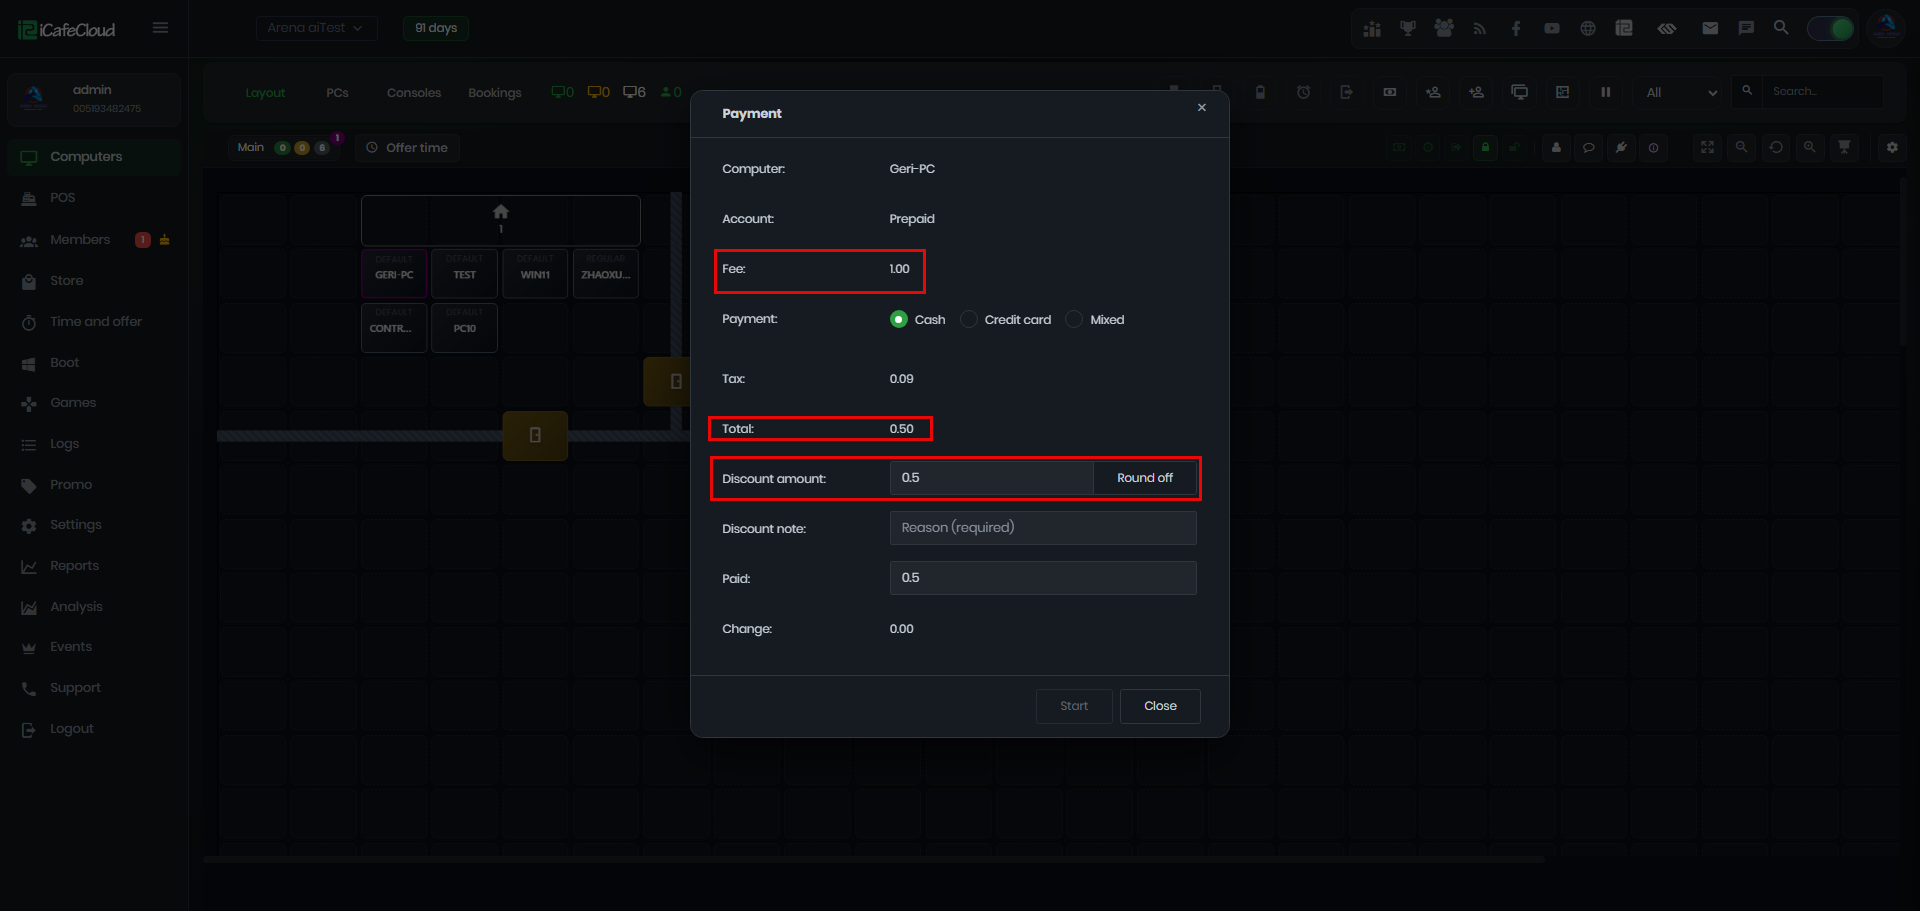Viewport: 1920px width, 911px height.
Task: Click the 91 days badge
Action: (436, 28)
